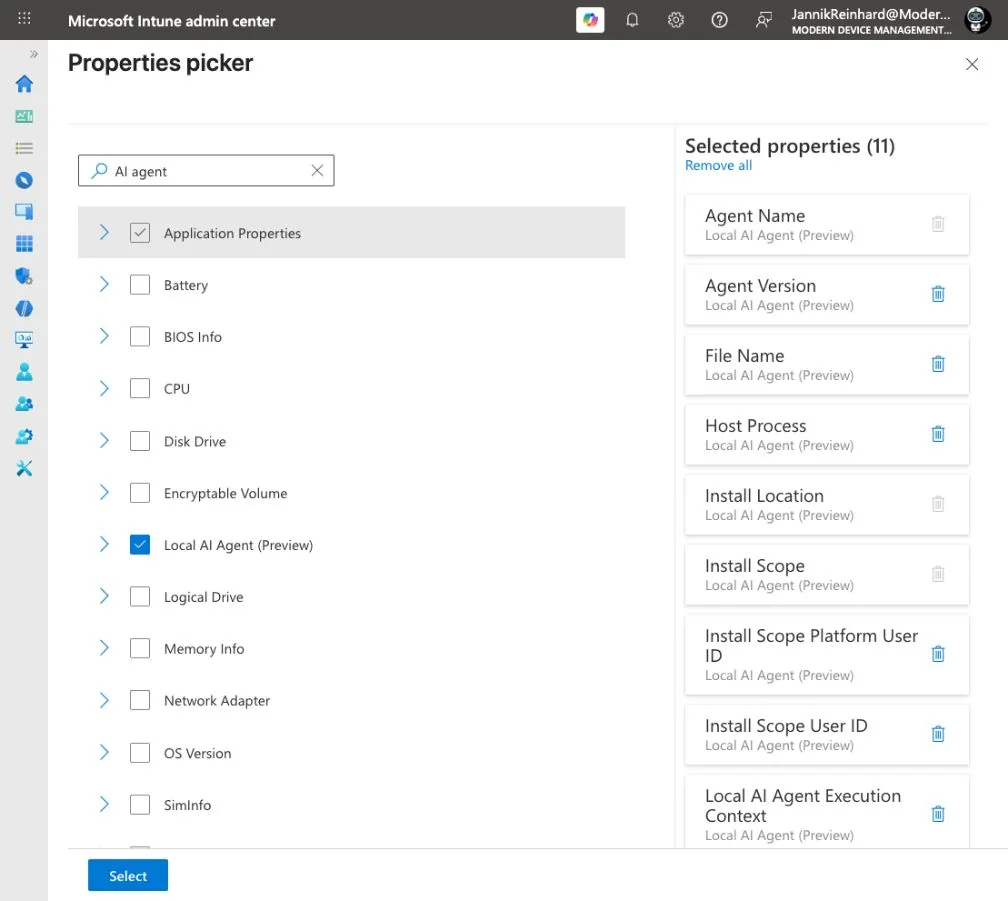The image size is (1008, 901).
Task: Select the Install Scope property card
Action: pos(827,575)
